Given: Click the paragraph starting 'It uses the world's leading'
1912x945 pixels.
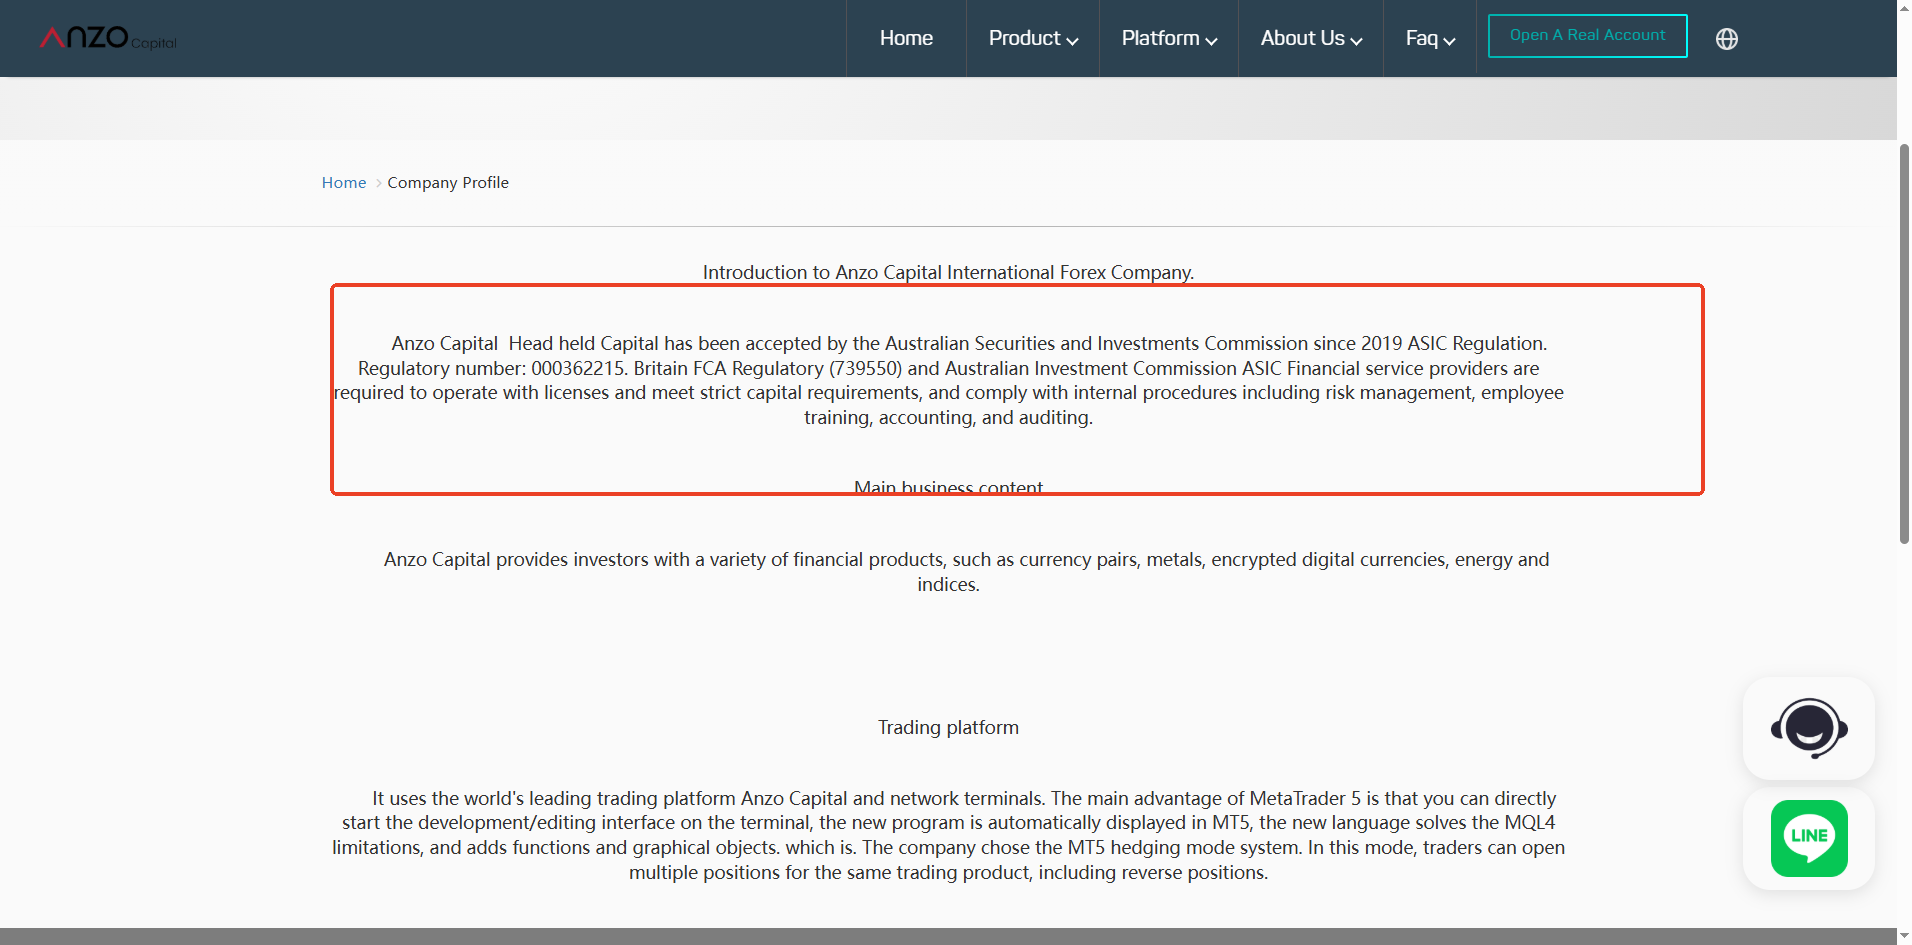Looking at the screenshot, I should [948, 835].
